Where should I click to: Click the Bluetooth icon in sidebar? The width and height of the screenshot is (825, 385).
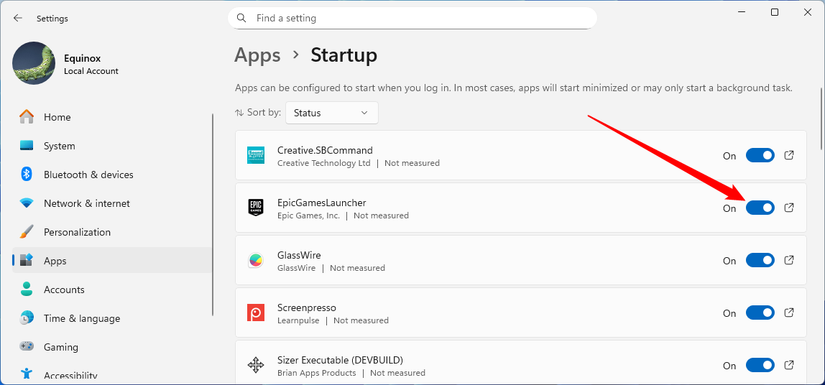(x=26, y=175)
